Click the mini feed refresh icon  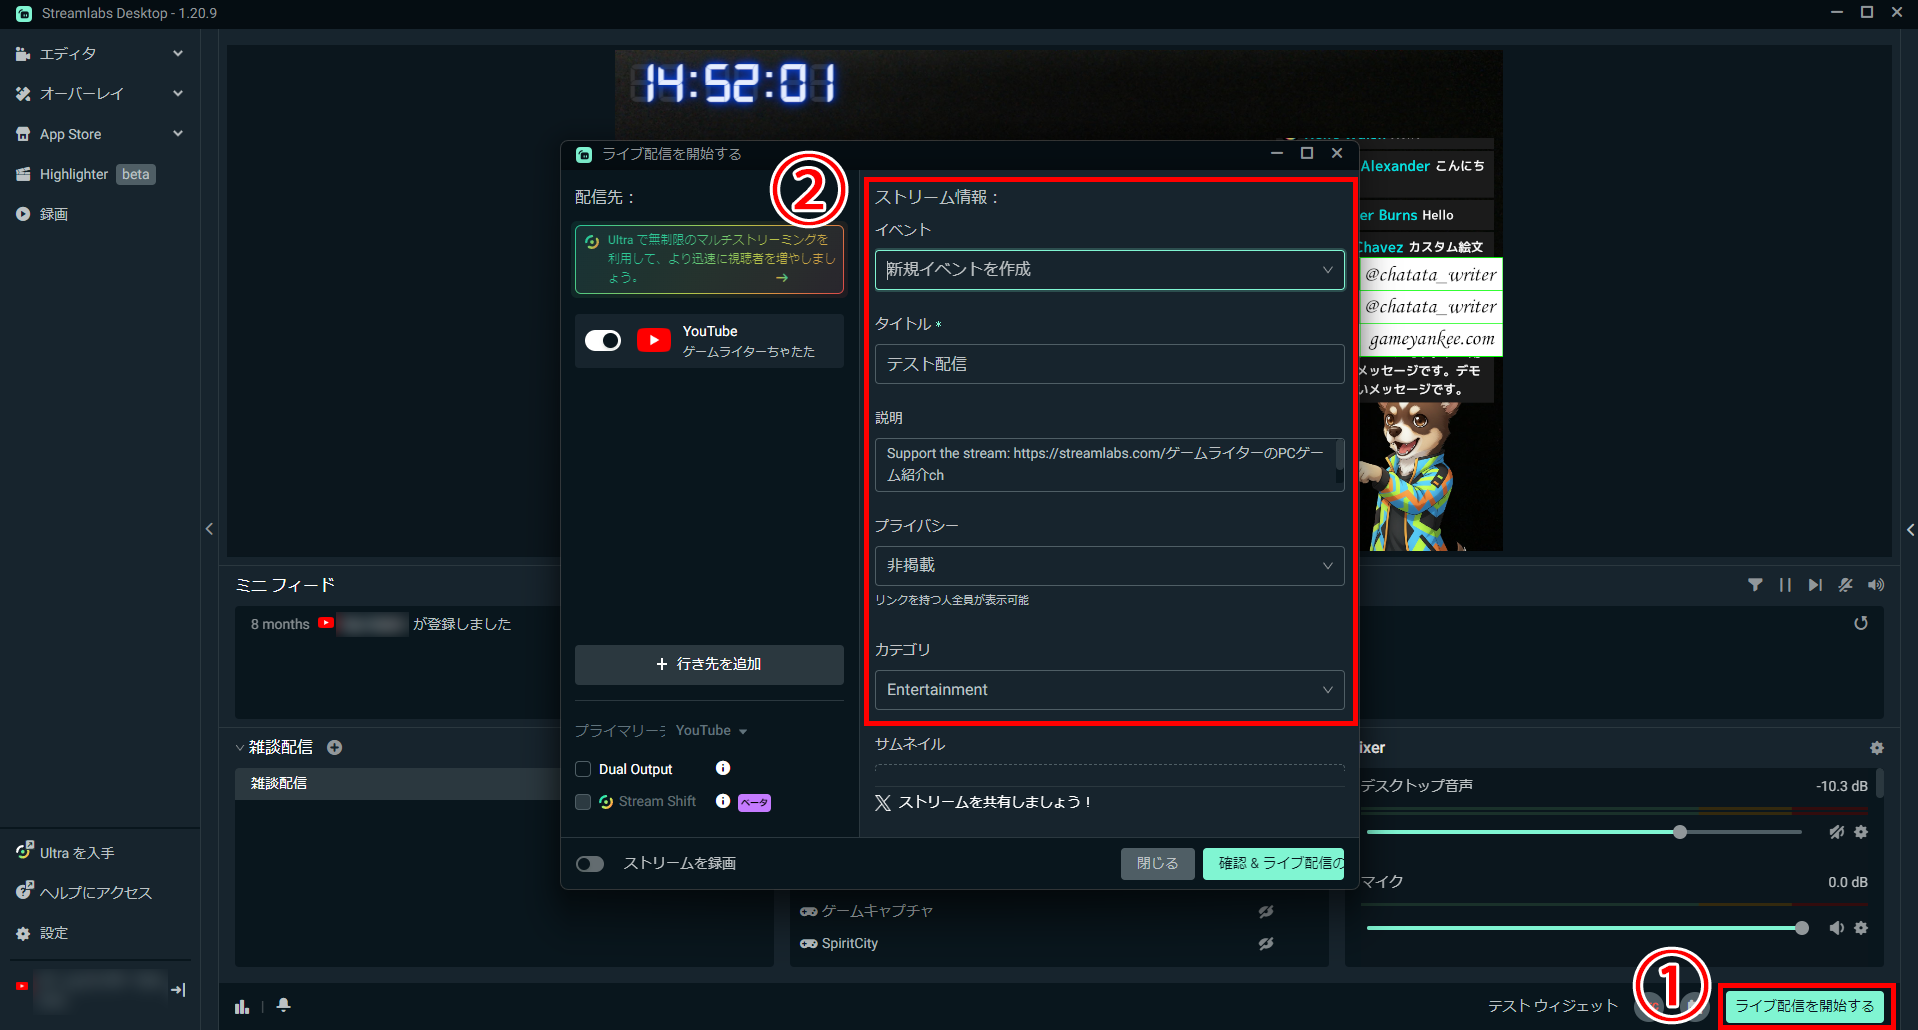coord(1861,623)
